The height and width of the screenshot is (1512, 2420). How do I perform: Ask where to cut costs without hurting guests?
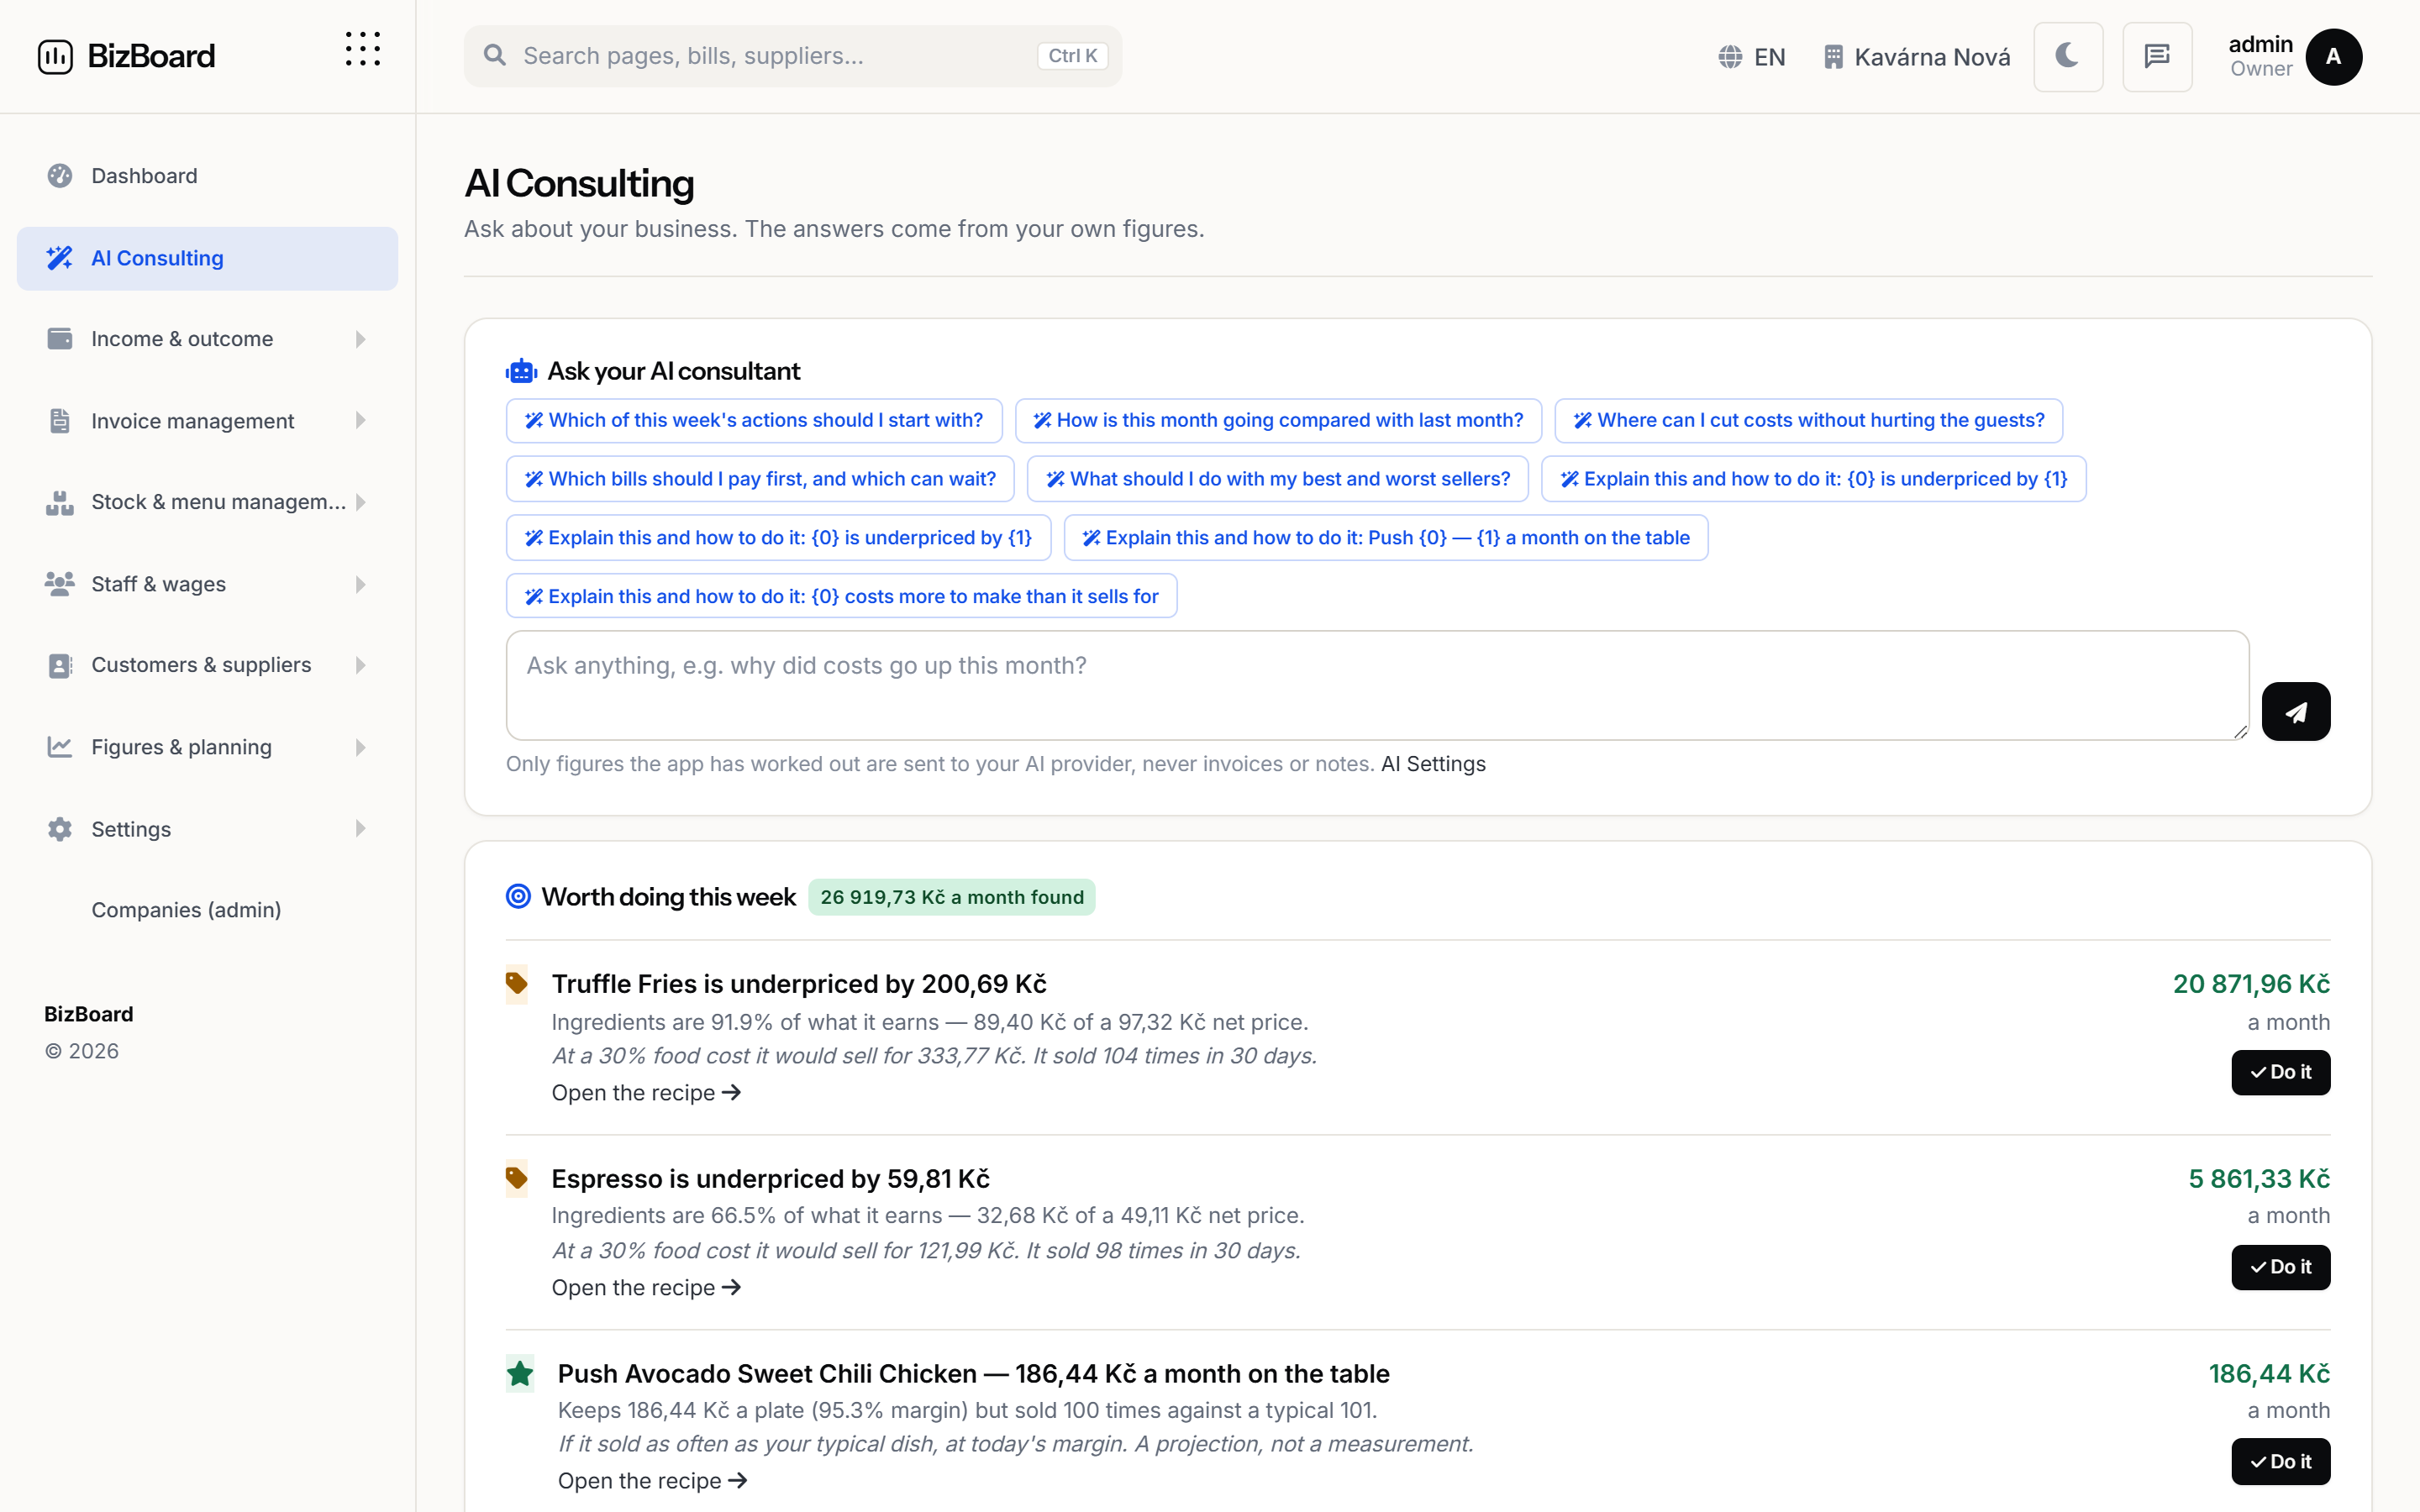(x=1808, y=420)
